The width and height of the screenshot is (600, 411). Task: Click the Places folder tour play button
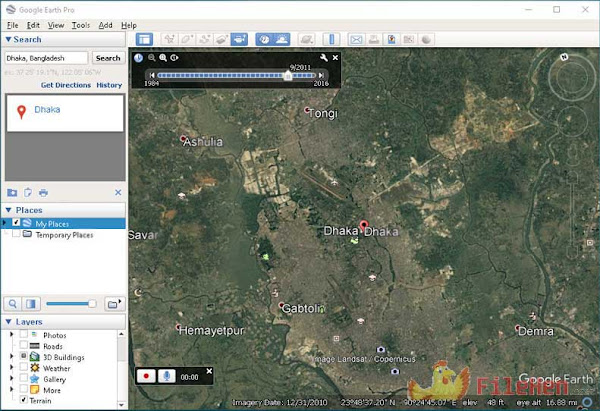pos(114,304)
